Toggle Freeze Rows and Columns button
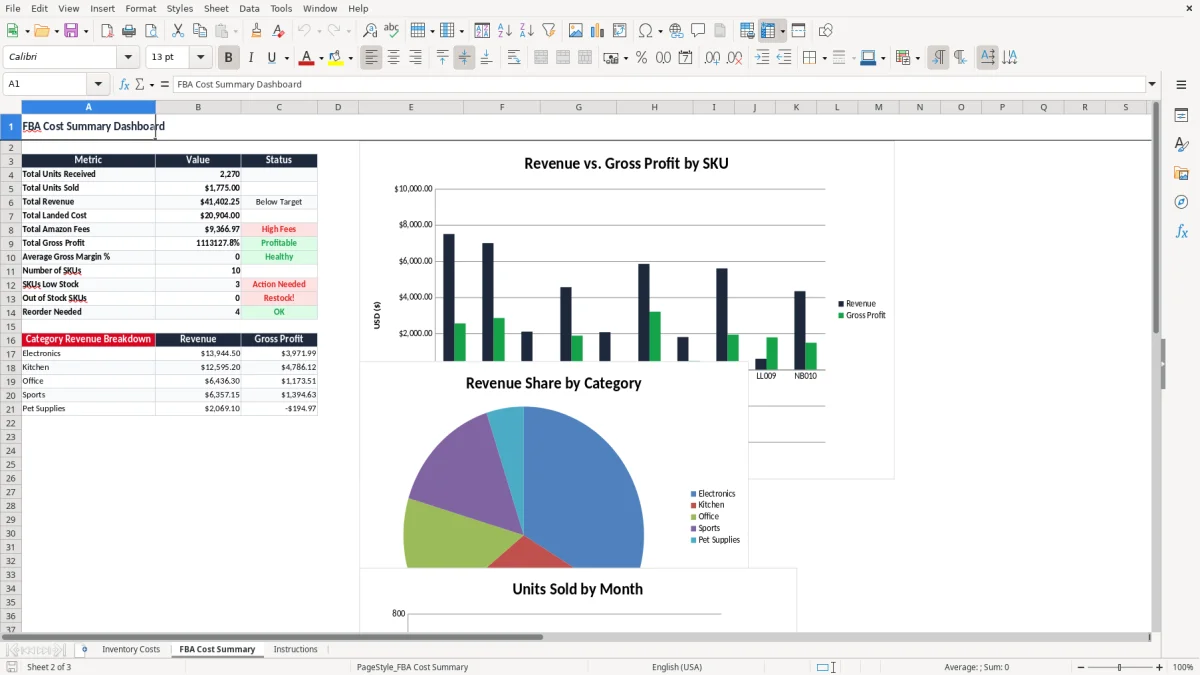1200x675 pixels. tap(768, 31)
